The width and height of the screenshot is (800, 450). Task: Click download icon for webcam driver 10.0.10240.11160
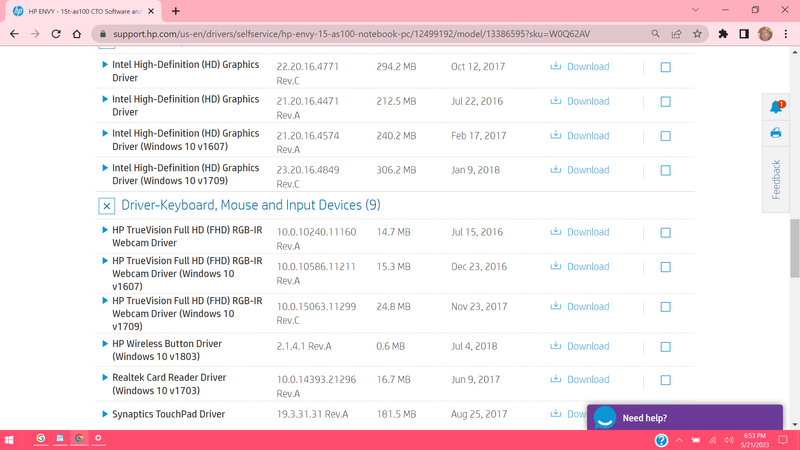(555, 232)
